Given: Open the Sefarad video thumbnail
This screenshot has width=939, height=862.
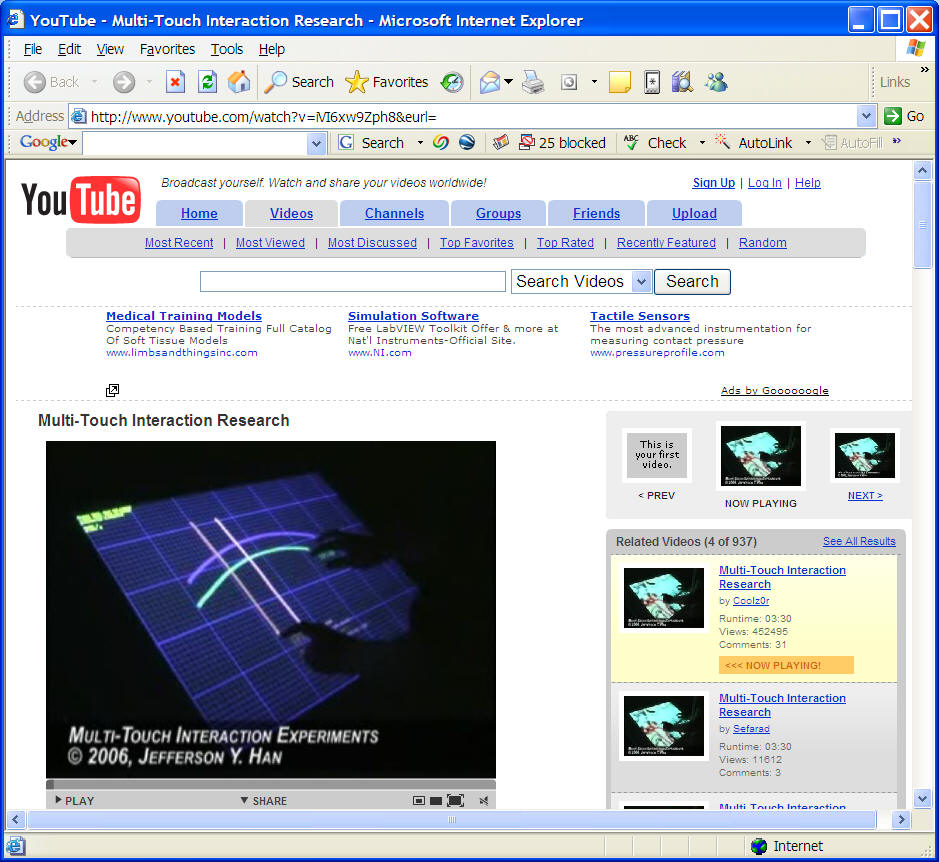Looking at the screenshot, I should (664, 726).
